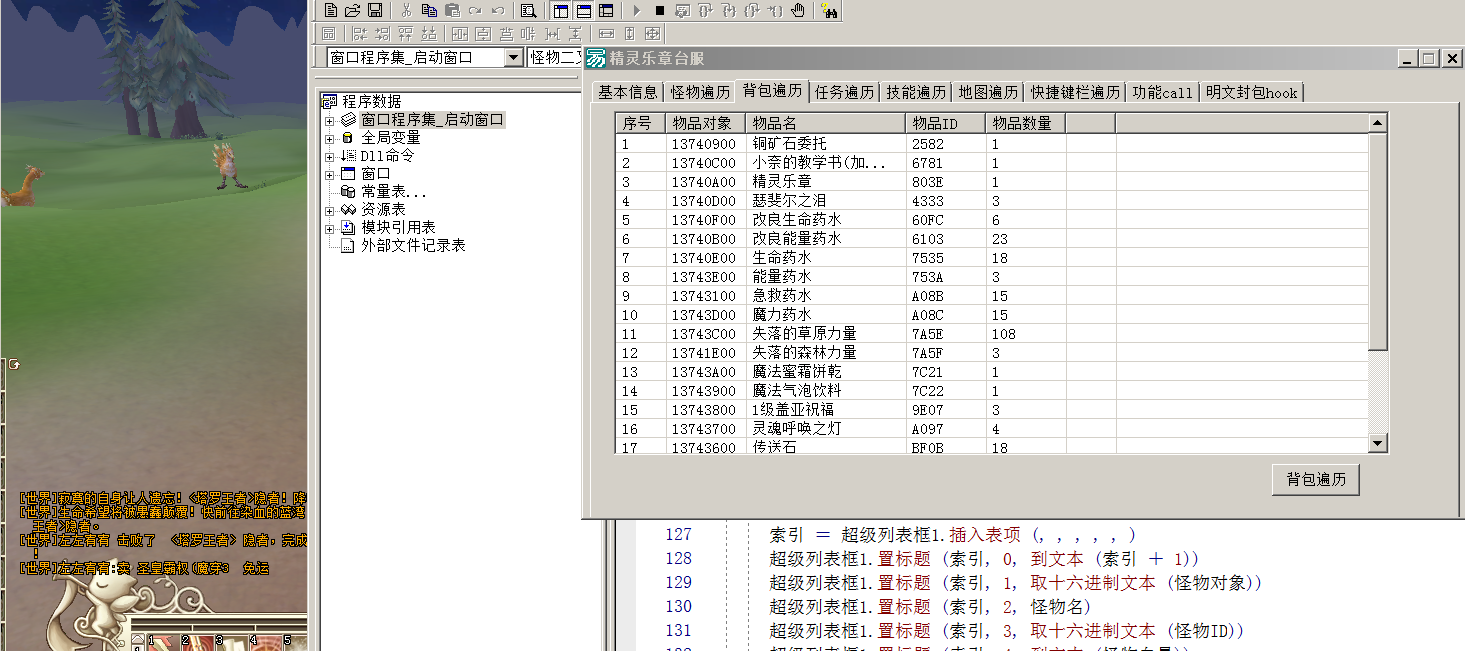Image resolution: width=1465 pixels, height=651 pixels.
Task: Toggle the first window layout icon
Action: coord(560,10)
